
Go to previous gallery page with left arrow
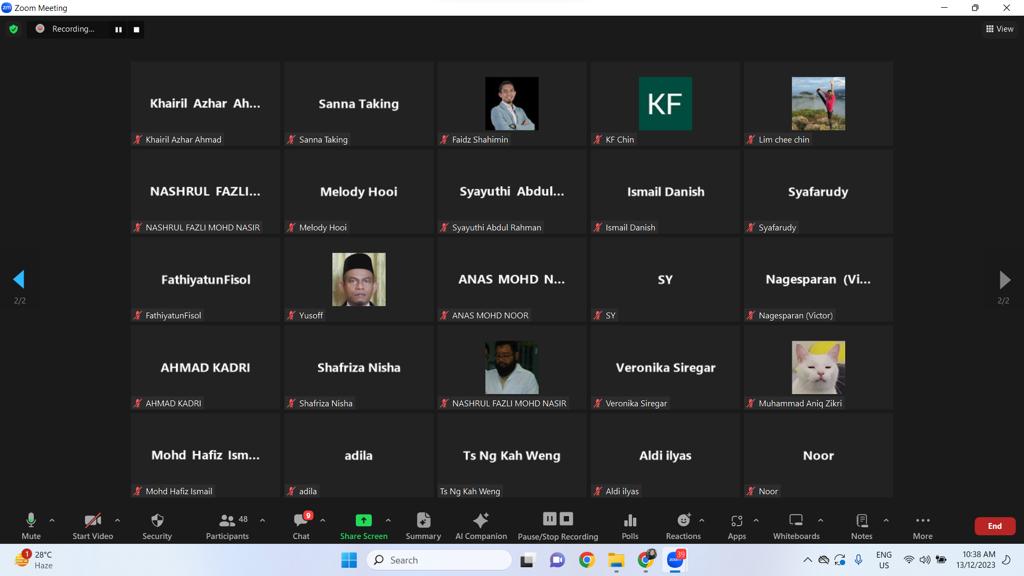pyautogui.click(x=18, y=280)
